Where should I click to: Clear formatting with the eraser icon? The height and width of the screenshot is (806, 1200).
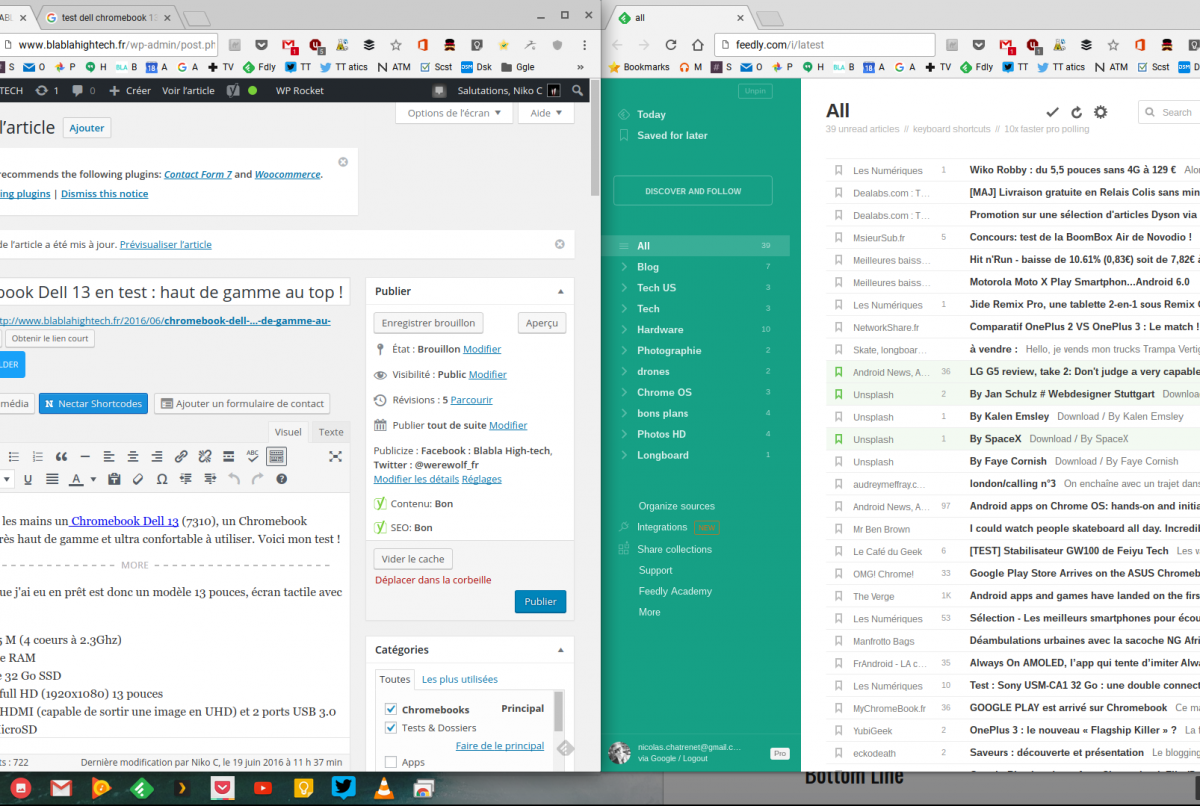click(138, 479)
